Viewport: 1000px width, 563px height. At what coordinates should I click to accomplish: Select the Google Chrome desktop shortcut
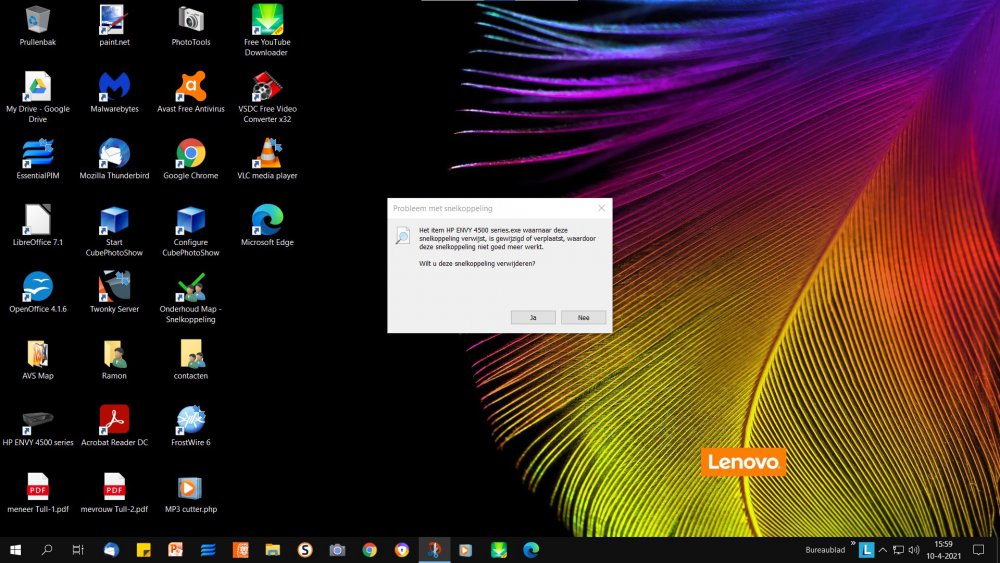pyautogui.click(x=190, y=154)
